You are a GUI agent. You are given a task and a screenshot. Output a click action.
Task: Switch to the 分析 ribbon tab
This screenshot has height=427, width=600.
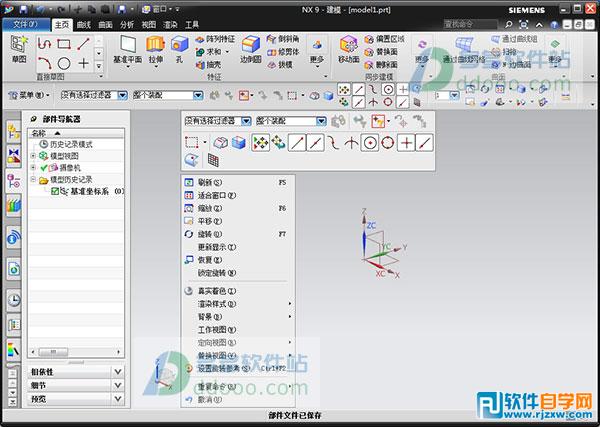coord(127,25)
